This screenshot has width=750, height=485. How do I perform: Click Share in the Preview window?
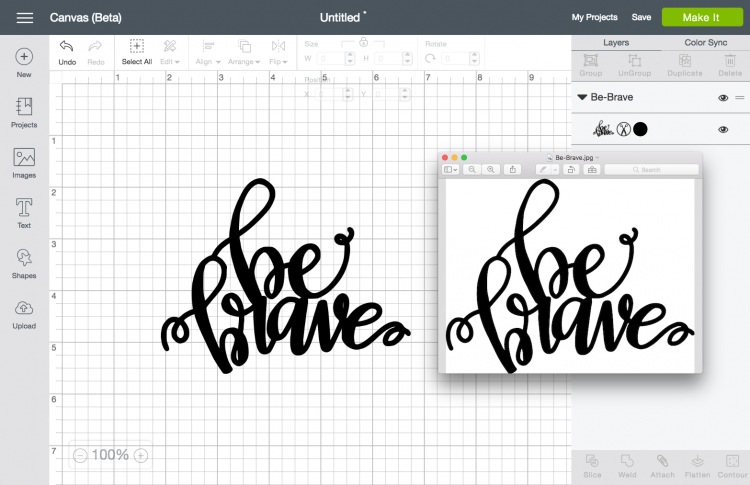(512, 169)
